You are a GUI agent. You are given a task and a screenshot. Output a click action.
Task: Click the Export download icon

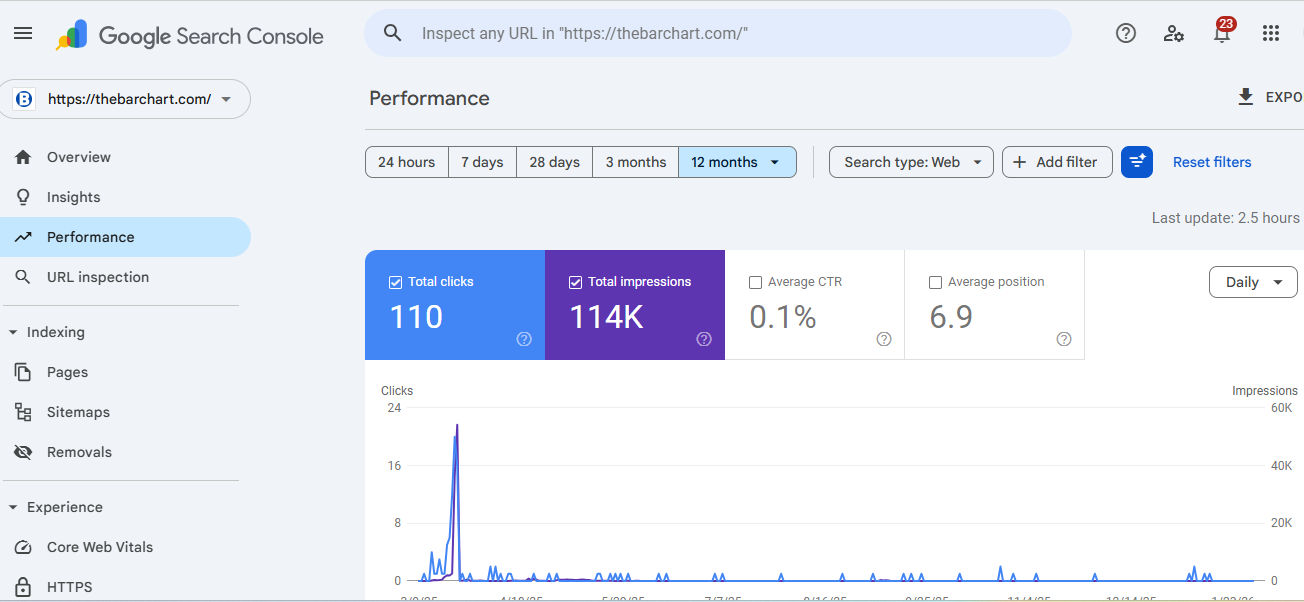(x=1246, y=97)
